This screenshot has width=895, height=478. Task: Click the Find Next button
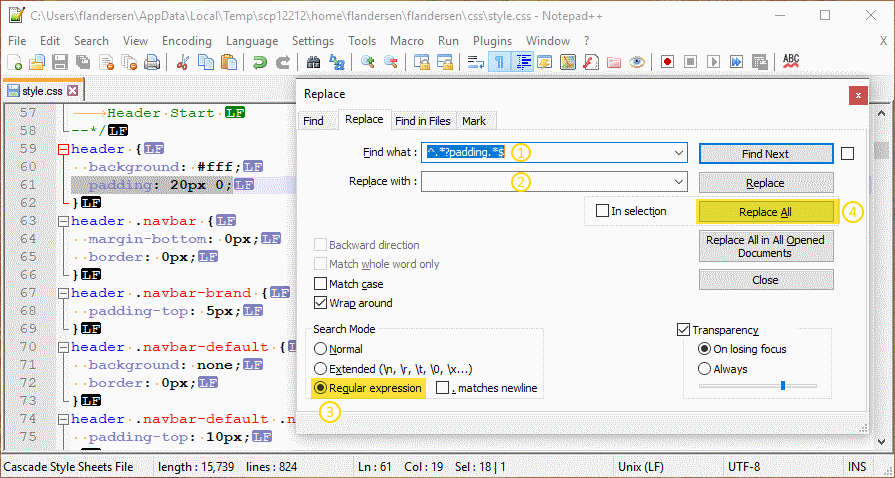(x=765, y=154)
